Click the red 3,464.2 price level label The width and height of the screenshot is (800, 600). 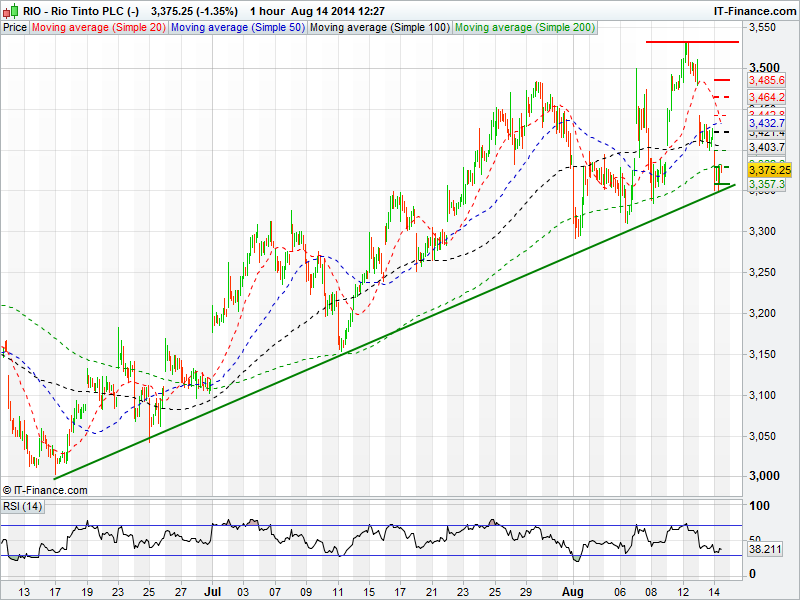point(766,97)
